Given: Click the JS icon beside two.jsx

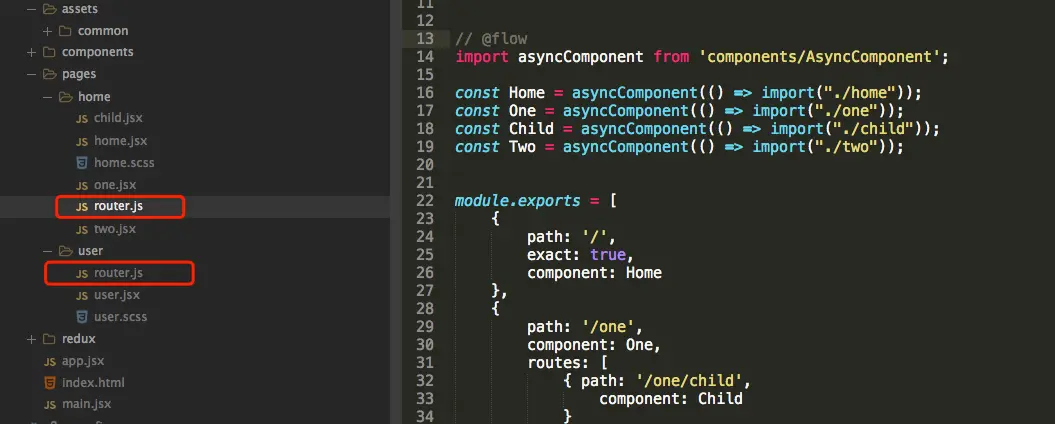Looking at the screenshot, I should coord(82,230).
